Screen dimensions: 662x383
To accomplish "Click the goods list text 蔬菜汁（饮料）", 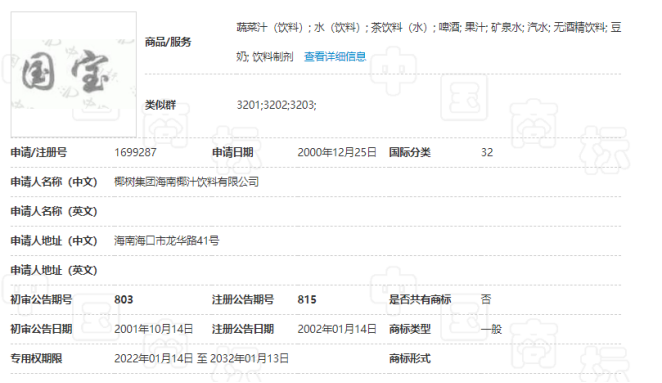I will pyautogui.click(x=270, y=27).
